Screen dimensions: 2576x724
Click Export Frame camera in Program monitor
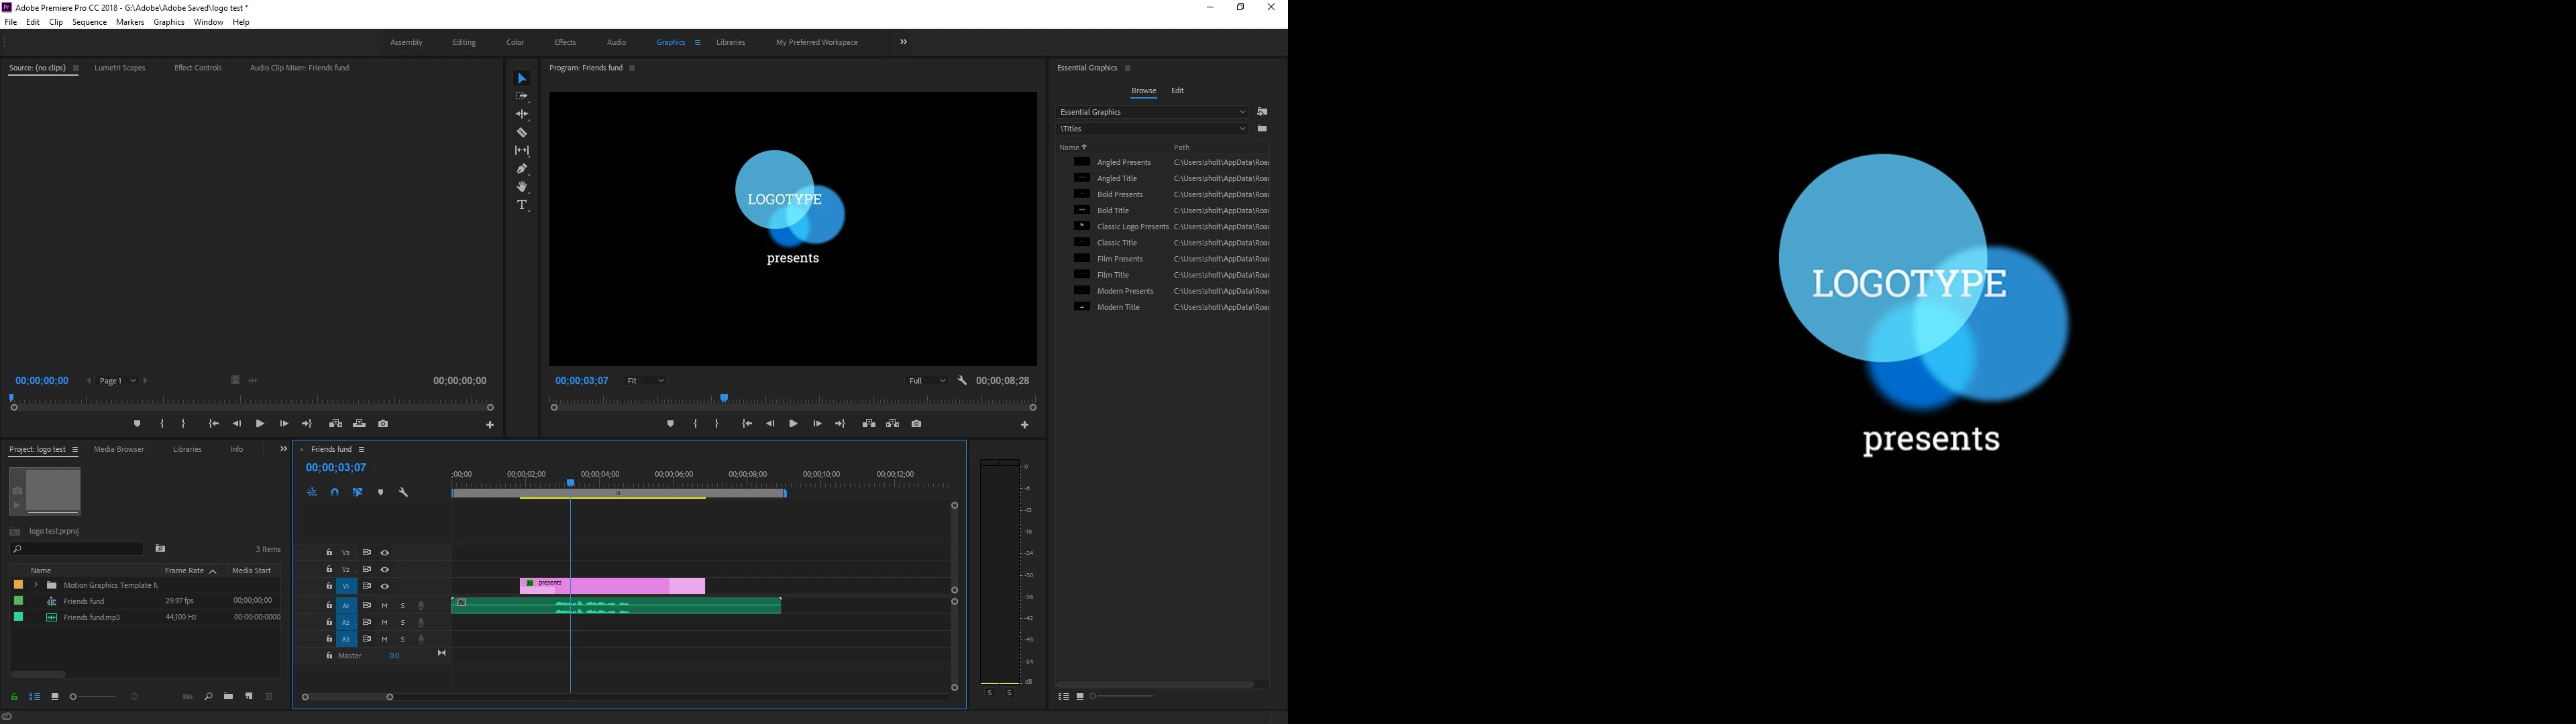click(x=916, y=424)
